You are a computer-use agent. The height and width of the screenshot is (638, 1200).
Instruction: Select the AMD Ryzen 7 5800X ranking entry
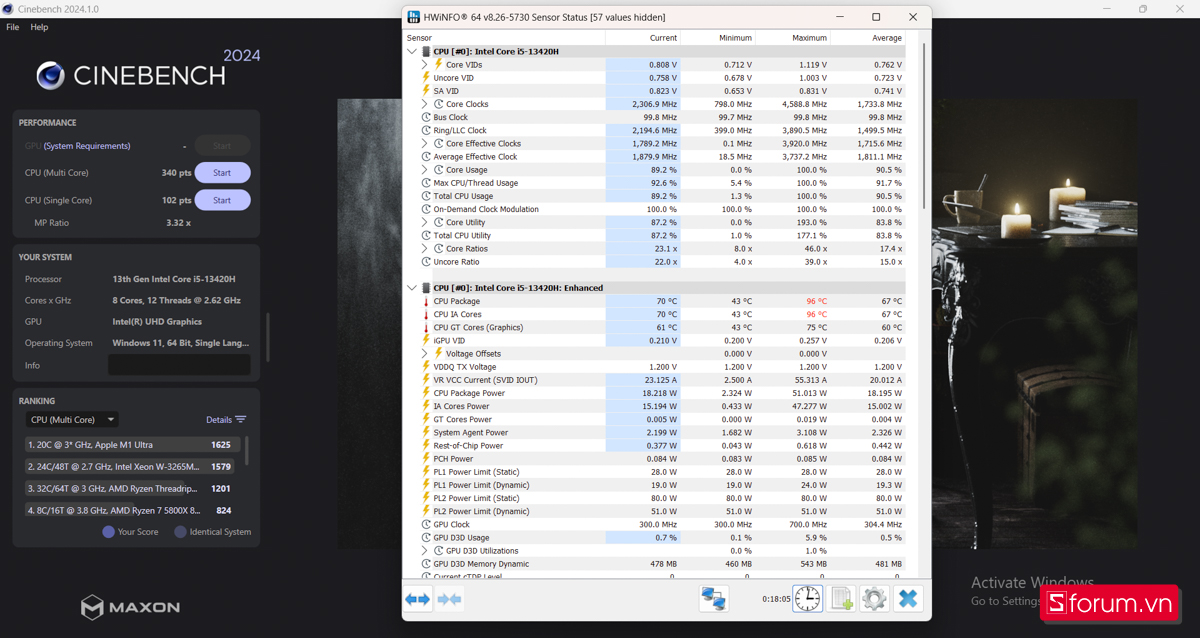pyautogui.click(x=132, y=510)
